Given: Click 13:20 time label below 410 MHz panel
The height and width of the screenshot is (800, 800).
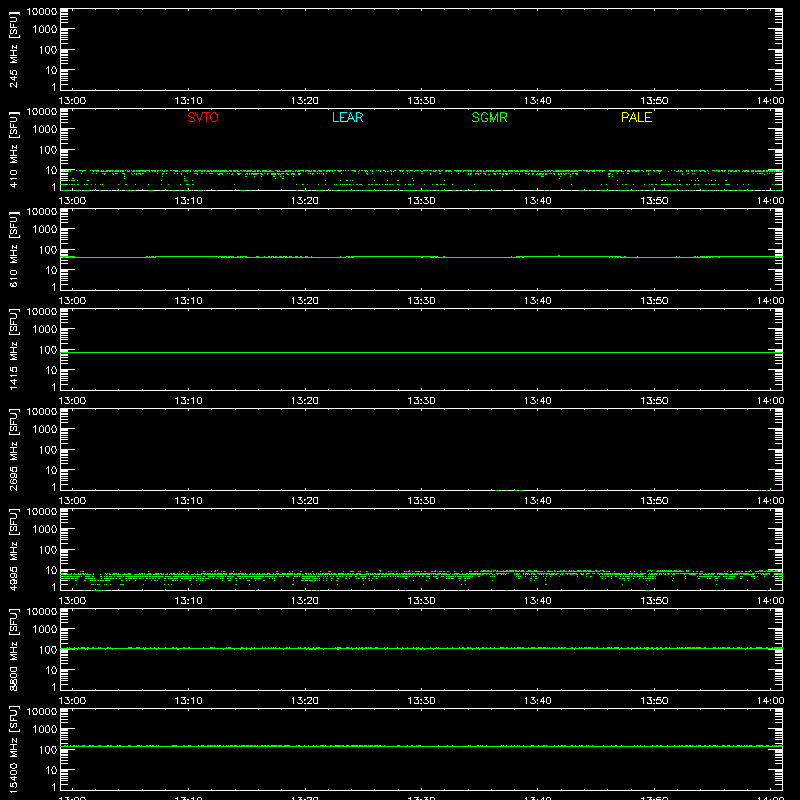Looking at the screenshot, I should (305, 201).
